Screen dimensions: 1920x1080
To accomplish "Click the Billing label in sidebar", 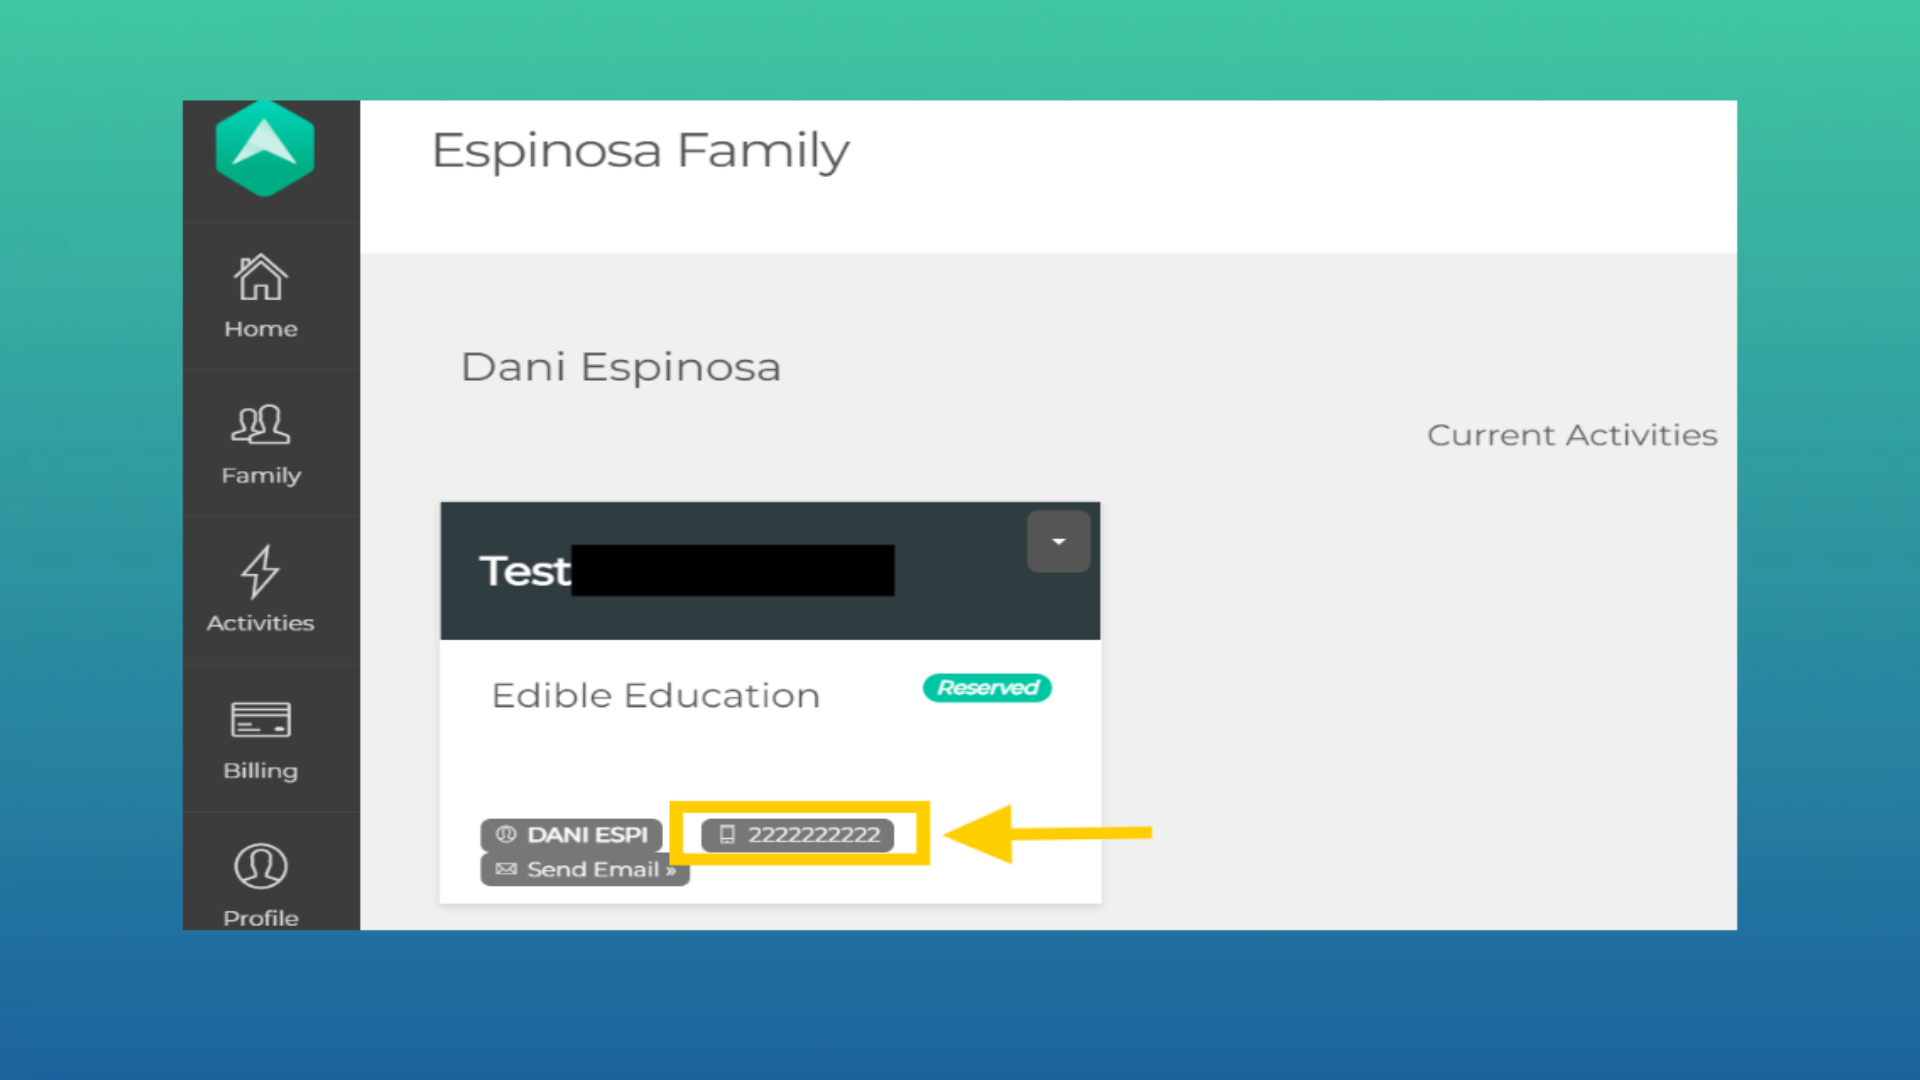I will pyautogui.click(x=261, y=771).
